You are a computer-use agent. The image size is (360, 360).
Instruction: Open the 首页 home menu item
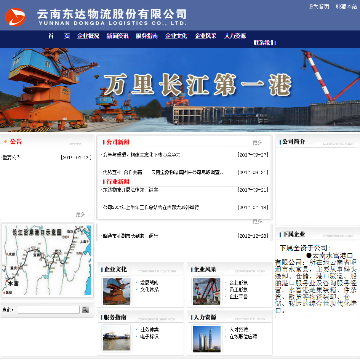pos(59,36)
